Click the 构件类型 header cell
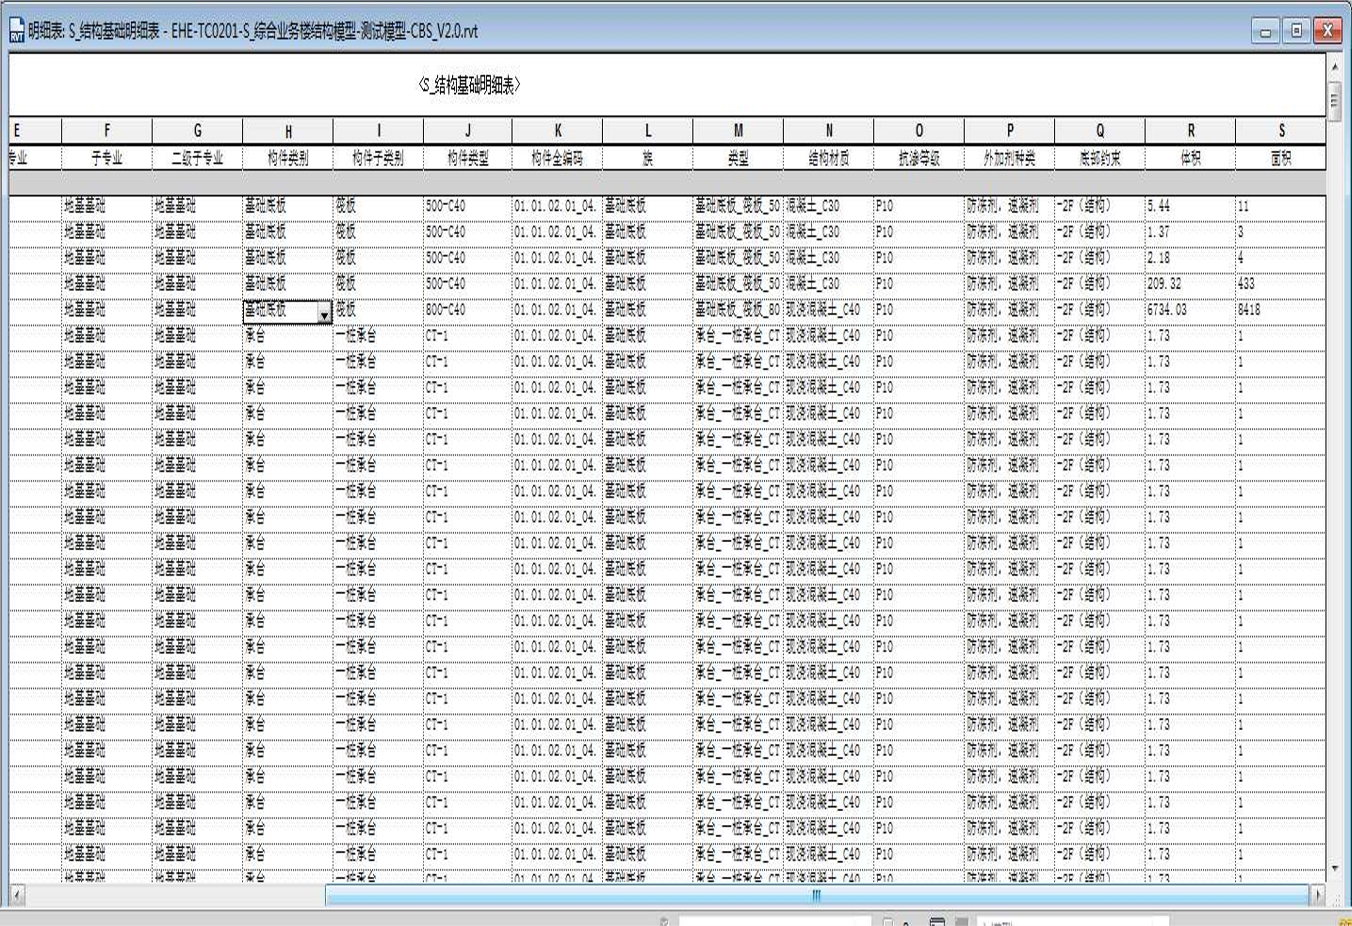1352x926 pixels. click(468, 158)
